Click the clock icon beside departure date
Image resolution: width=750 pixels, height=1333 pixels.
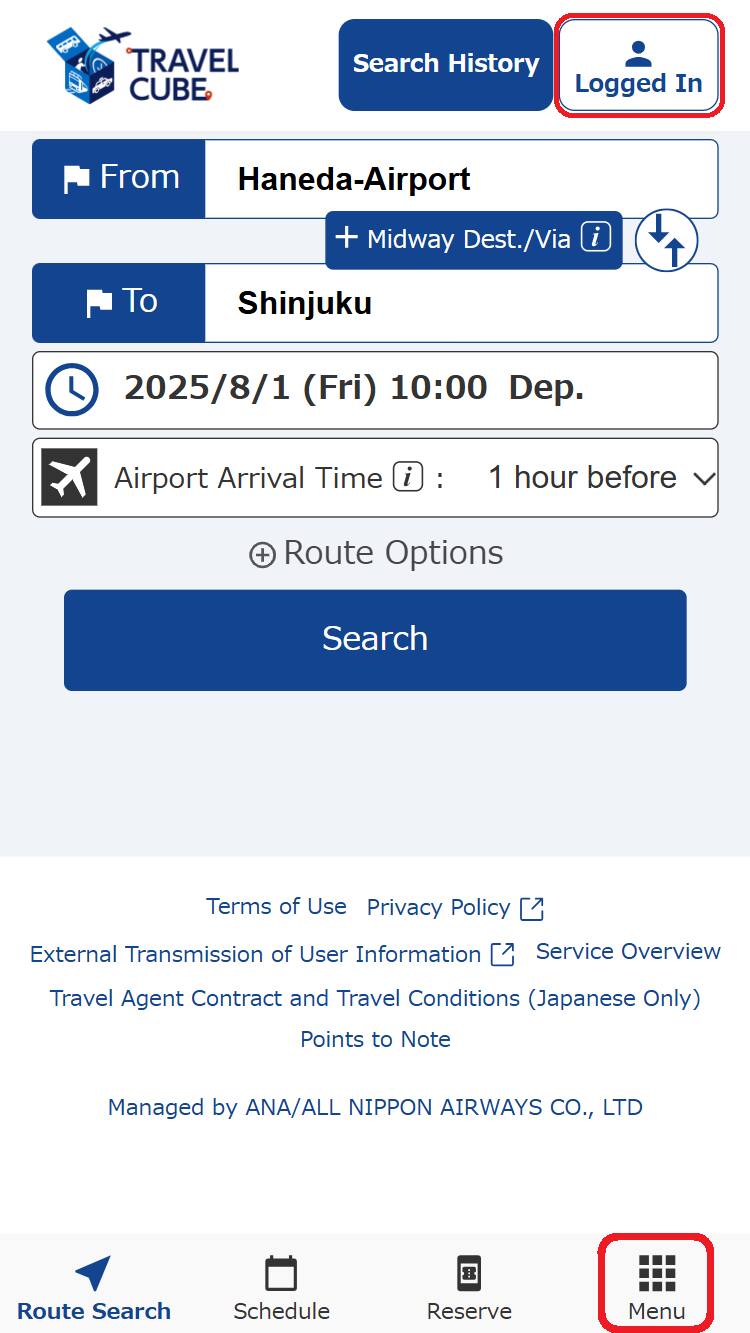[72, 389]
